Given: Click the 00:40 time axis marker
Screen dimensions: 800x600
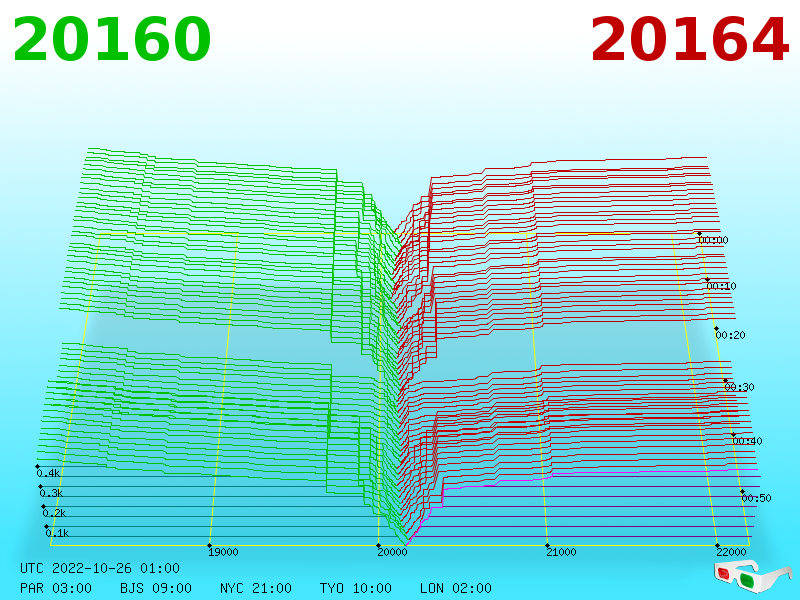Looking at the screenshot, I should 747,441.
